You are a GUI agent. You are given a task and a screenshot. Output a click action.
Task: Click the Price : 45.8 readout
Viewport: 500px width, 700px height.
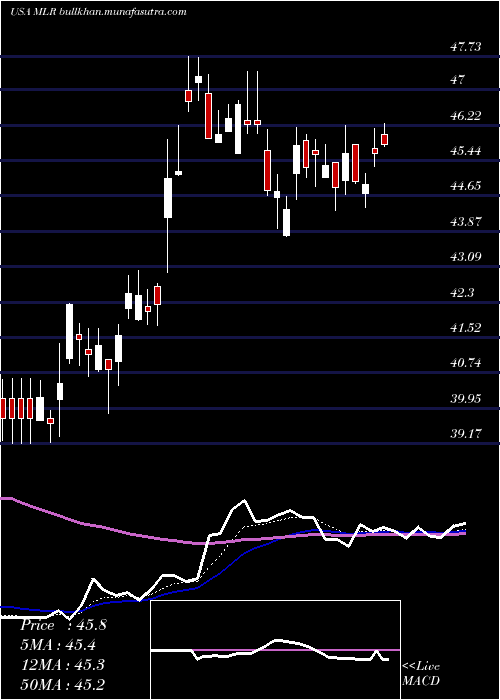pyautogui.click(x=63, y=625)
